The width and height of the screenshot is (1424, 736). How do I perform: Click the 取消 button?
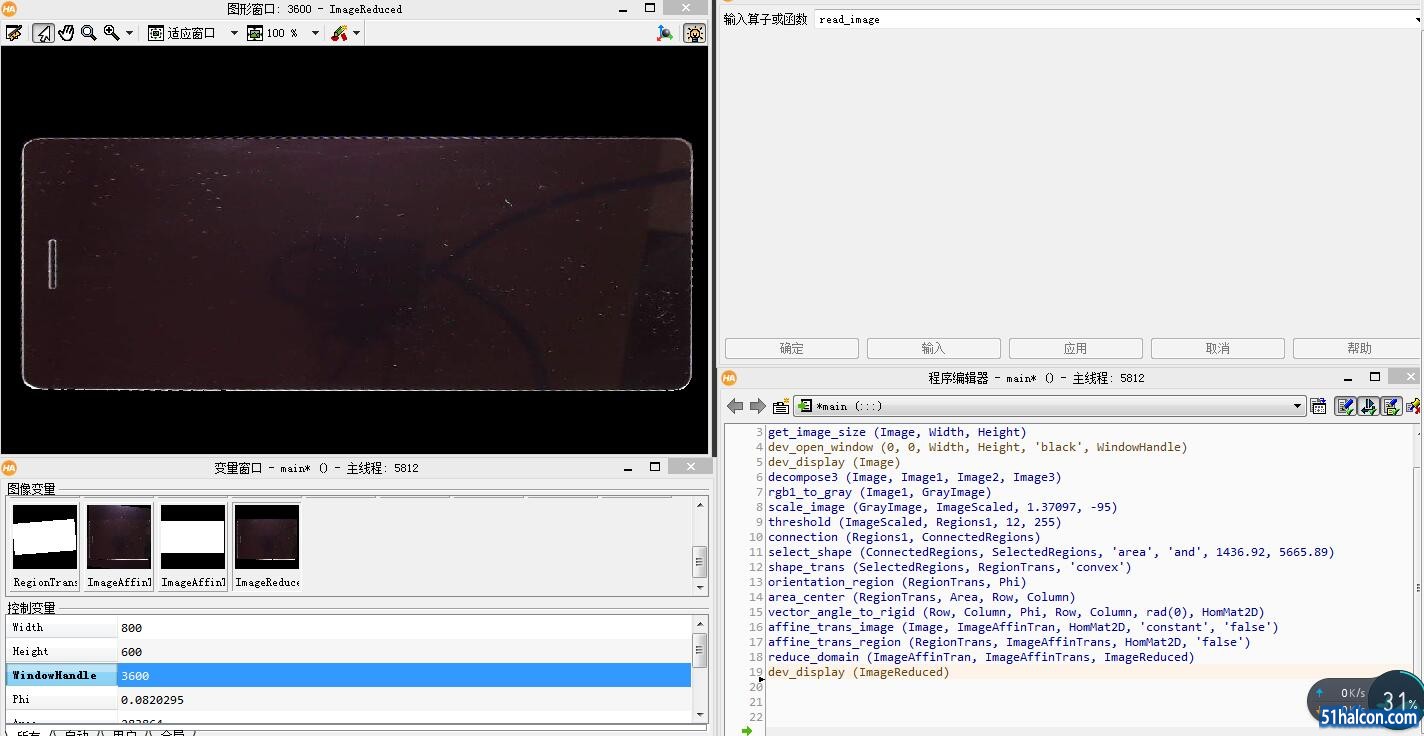1218,348
